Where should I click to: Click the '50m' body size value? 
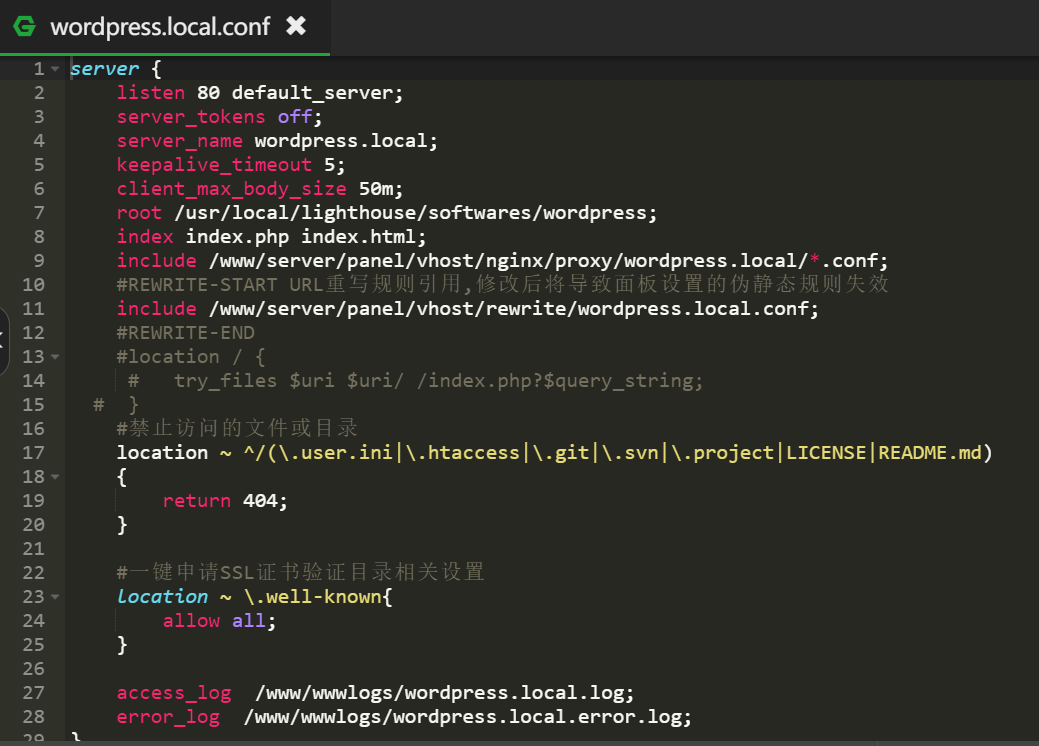tap(376, 189)
